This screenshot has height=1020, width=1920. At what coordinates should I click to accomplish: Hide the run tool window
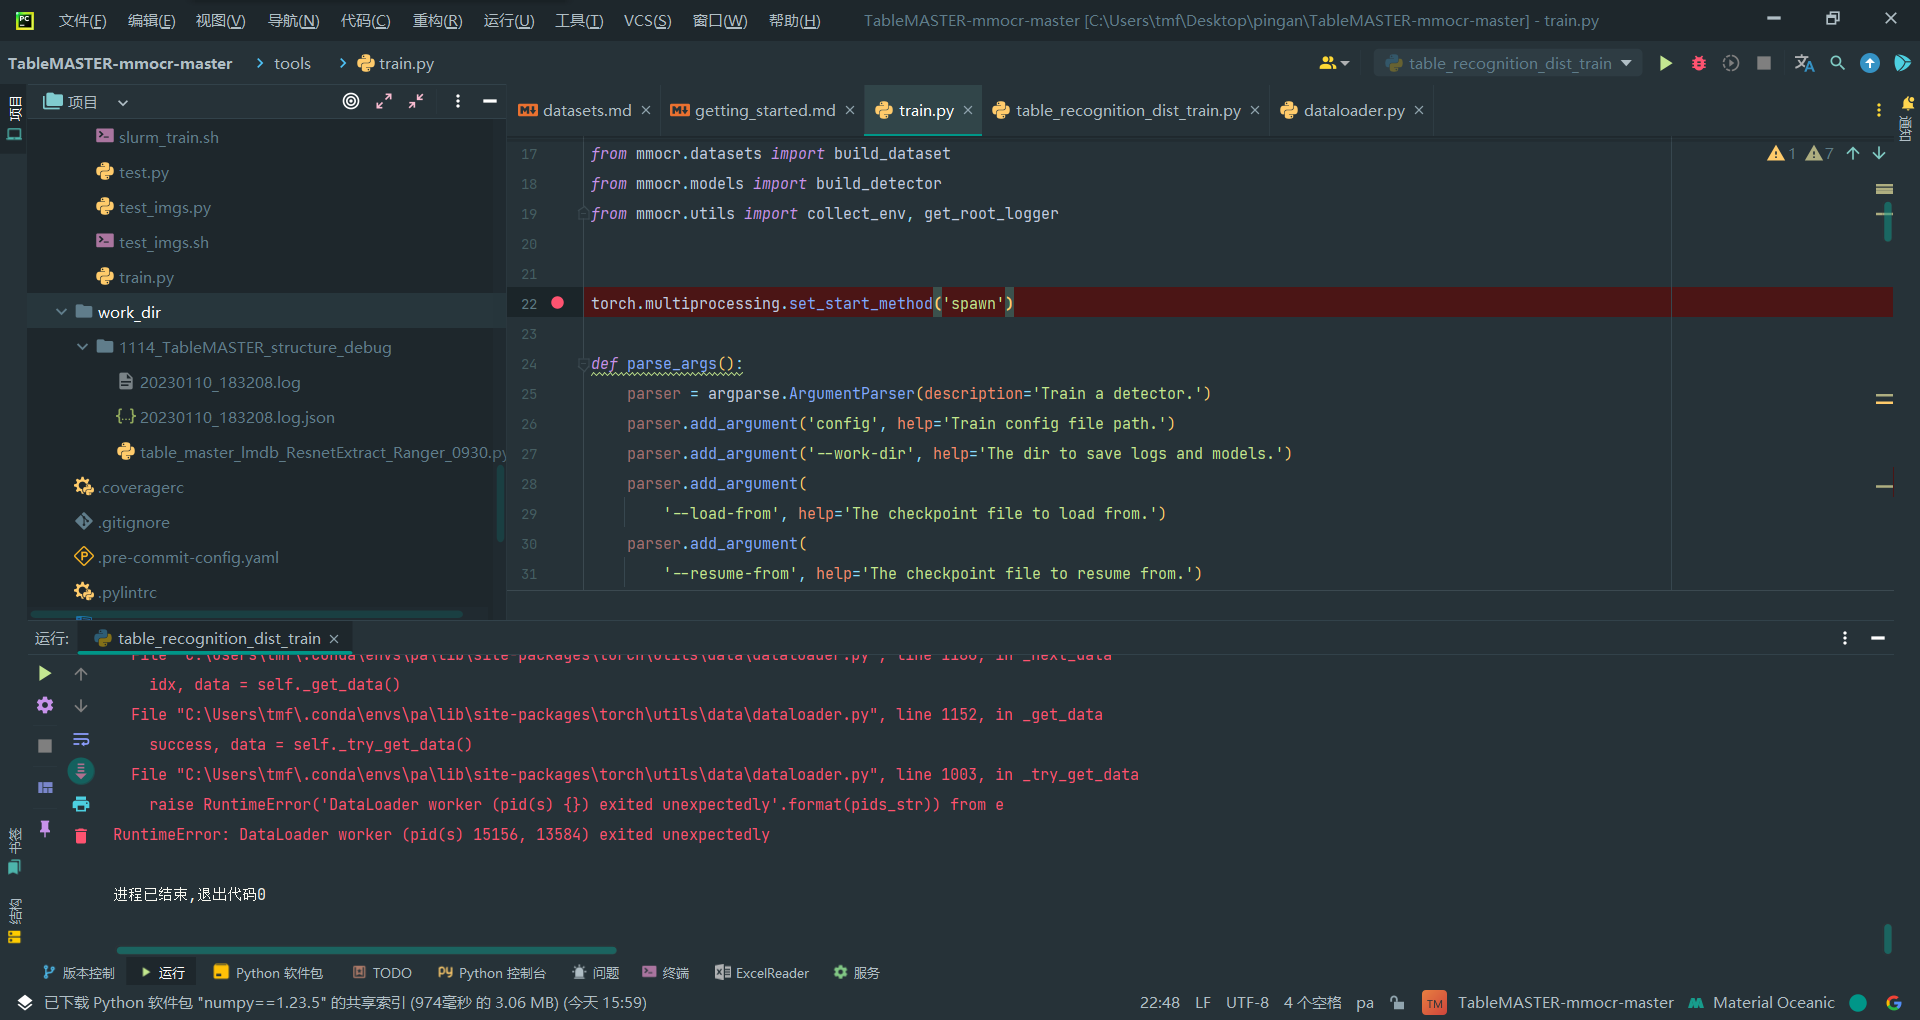1878,638
